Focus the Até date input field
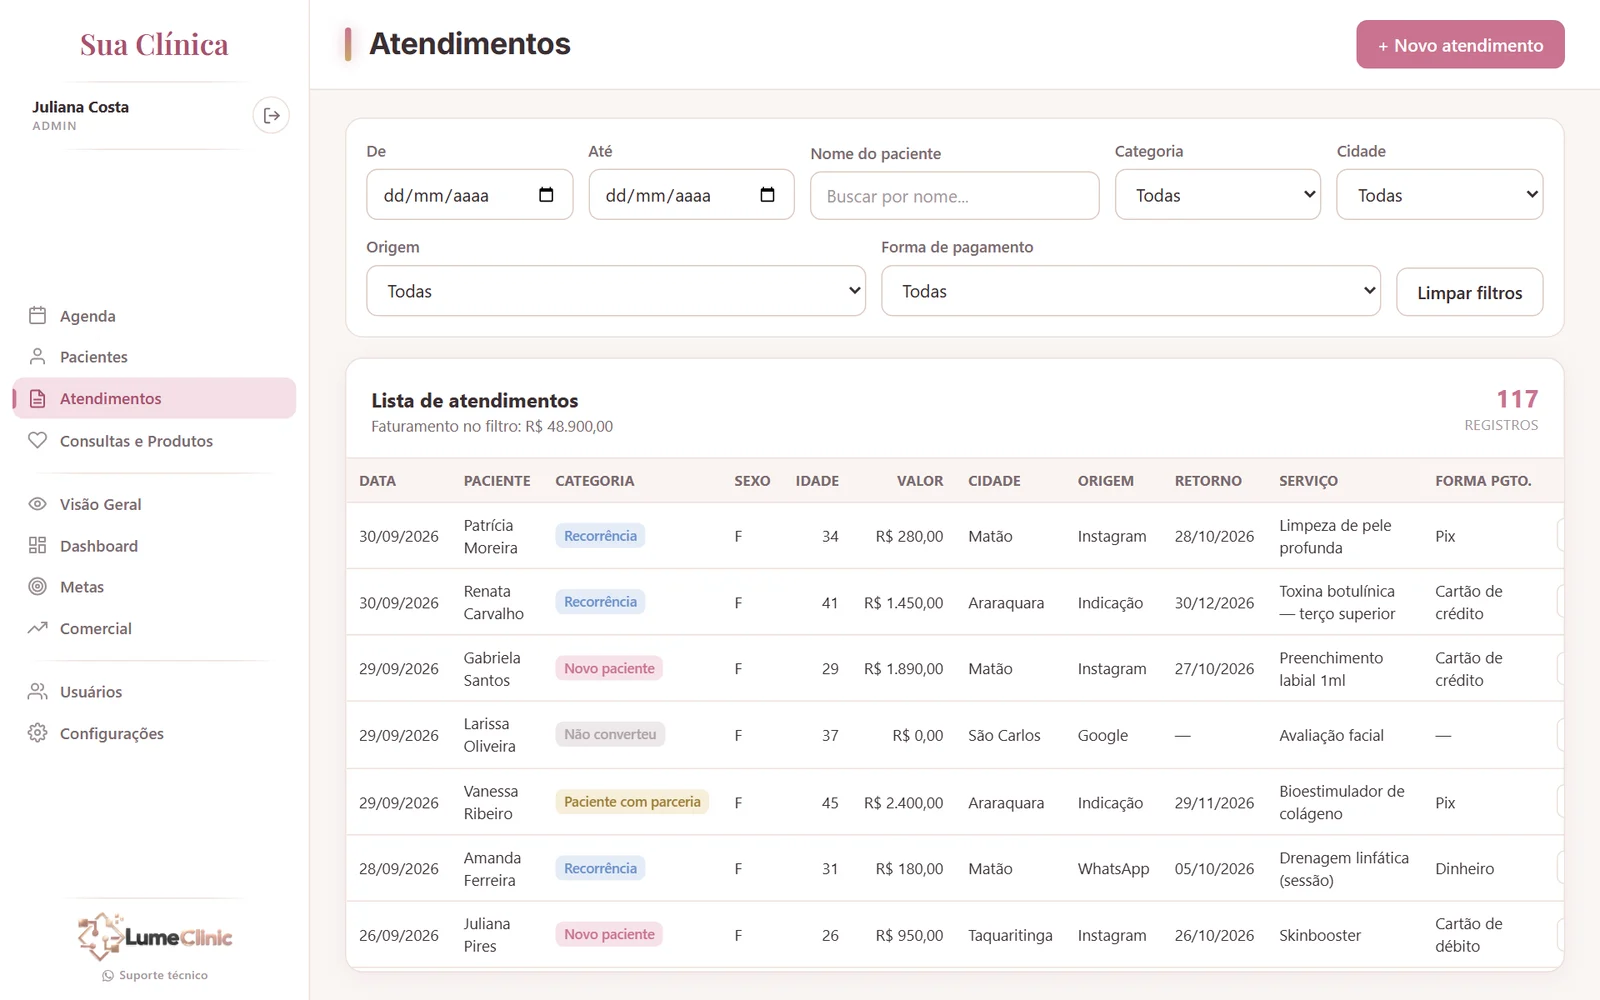Viewport: 1600px width, 1000px height. coord(691,195)
